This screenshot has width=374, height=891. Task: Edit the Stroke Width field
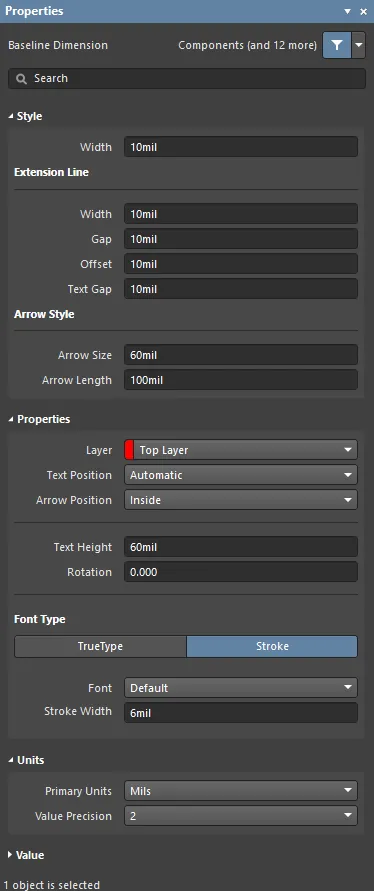[241, 712]
